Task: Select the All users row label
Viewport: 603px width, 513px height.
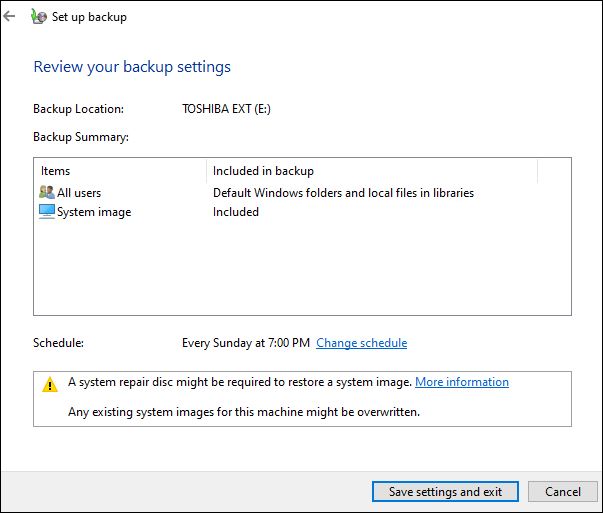Action: coord(79,192)
